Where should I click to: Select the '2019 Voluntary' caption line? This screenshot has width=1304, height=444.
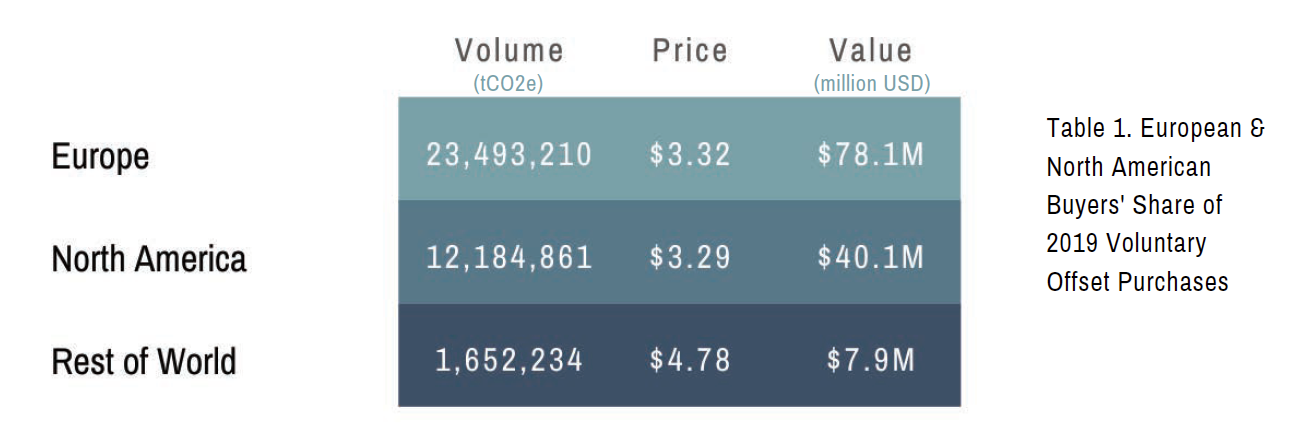coord(1126,243)
